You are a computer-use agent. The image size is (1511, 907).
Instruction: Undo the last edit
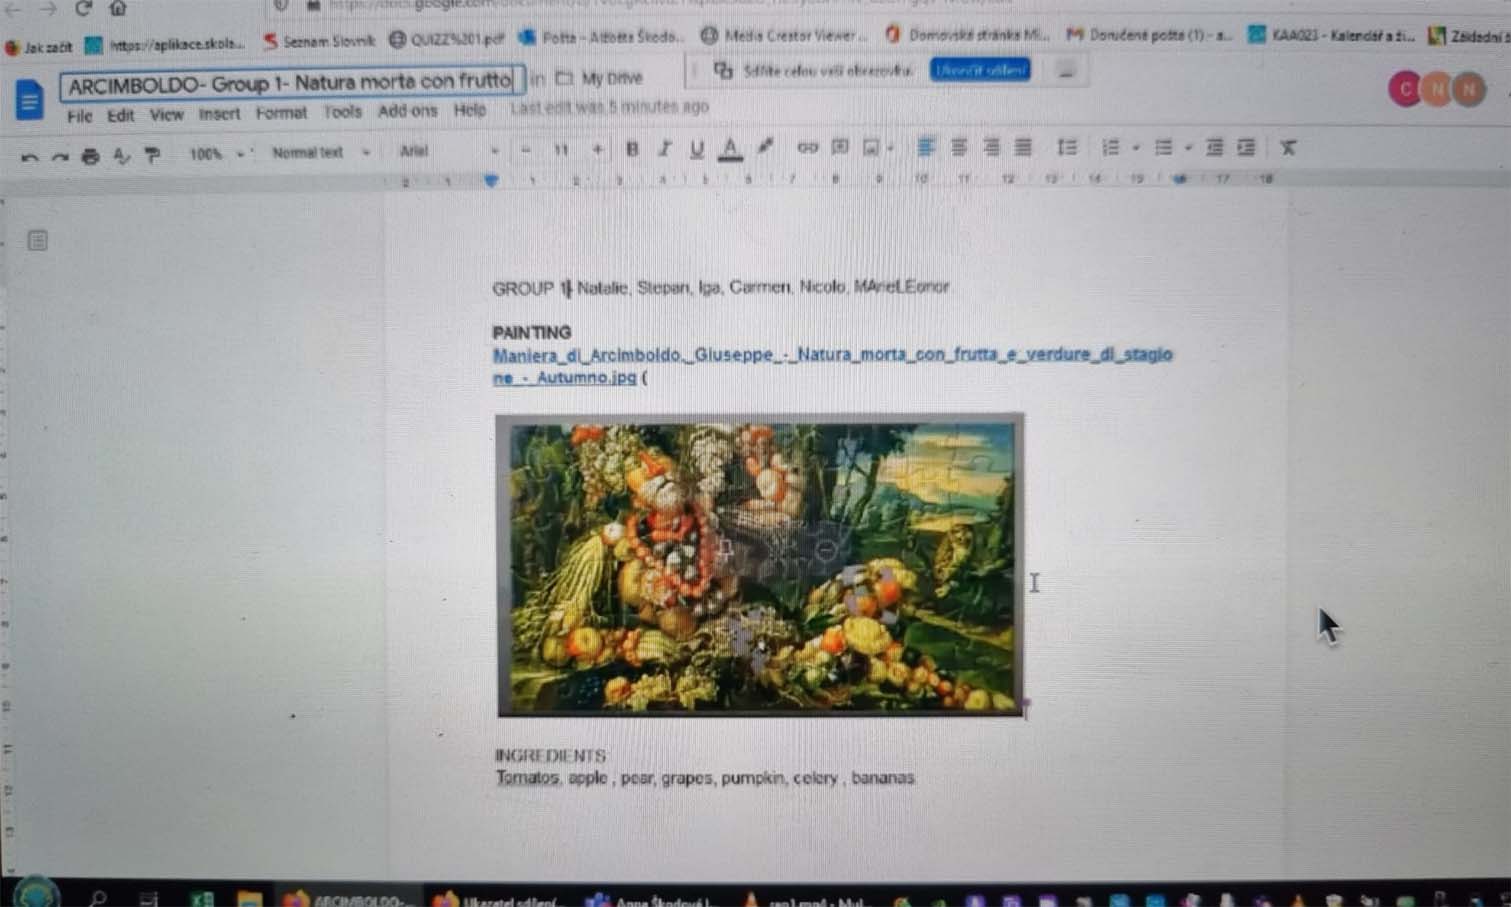29,156
